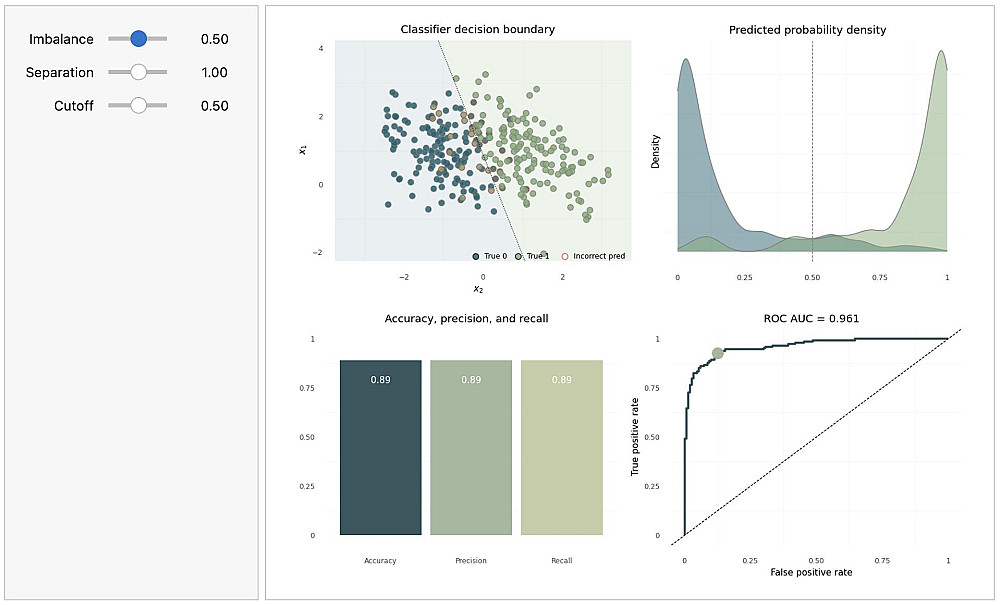This screenshot has height=605, width=1000.
Task: Click the "ROC AUC = 0.961" title
Action: point(808,319)
